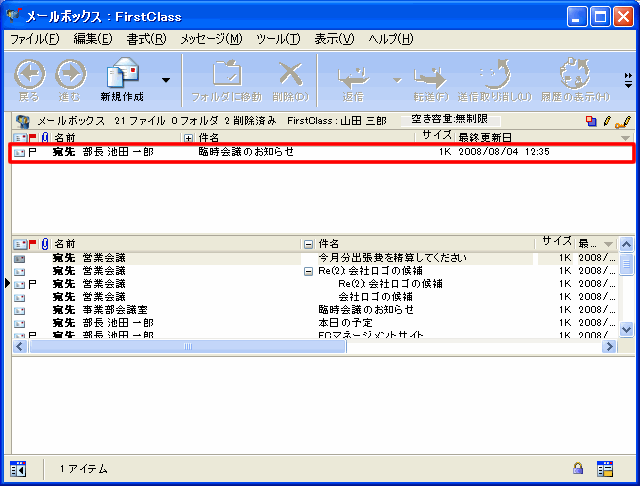Click the list view icon in status bar

coord(605,468)
